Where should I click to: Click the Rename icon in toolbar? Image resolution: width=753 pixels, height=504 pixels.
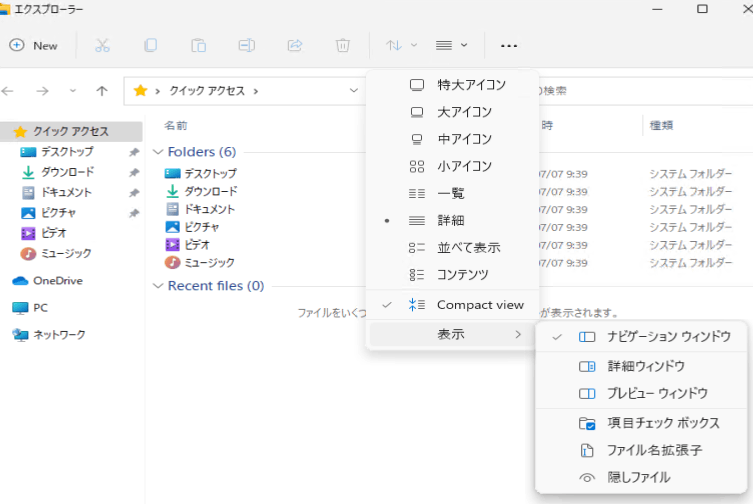(x=246, y=46)
